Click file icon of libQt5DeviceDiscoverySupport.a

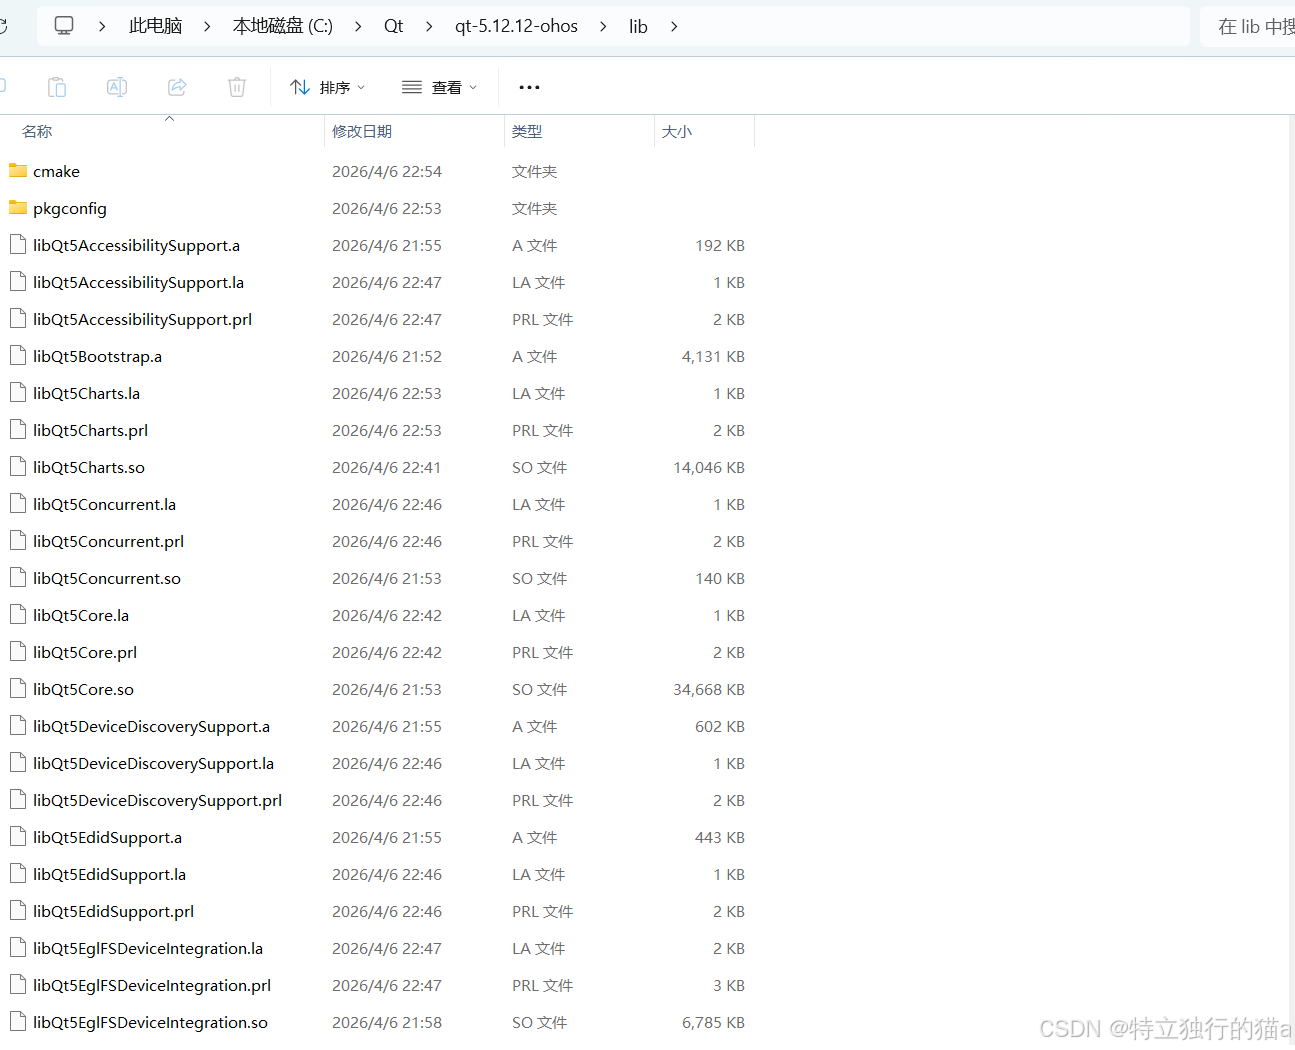(18, 726)
